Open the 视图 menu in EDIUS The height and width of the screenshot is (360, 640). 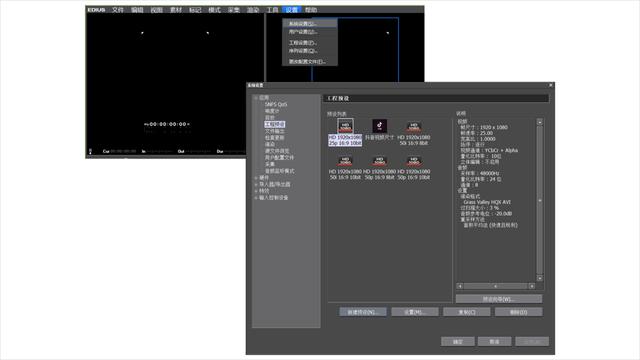pos(157,10)
